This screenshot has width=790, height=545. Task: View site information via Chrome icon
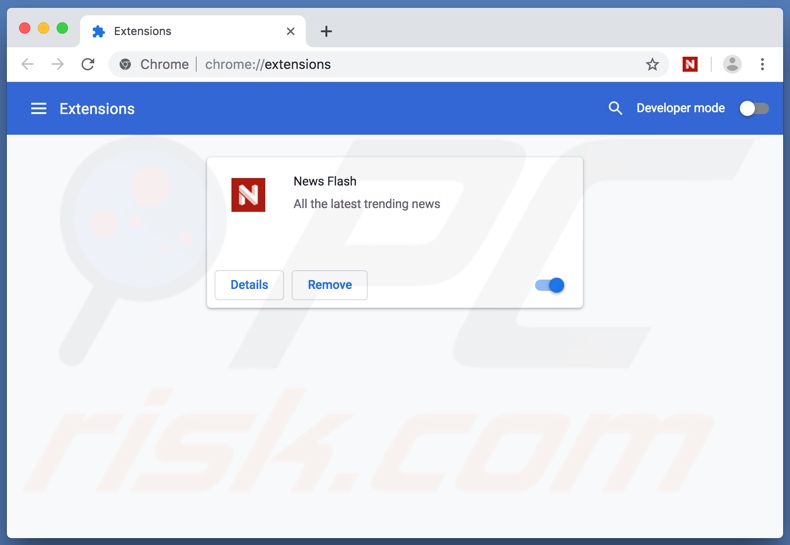126,64
